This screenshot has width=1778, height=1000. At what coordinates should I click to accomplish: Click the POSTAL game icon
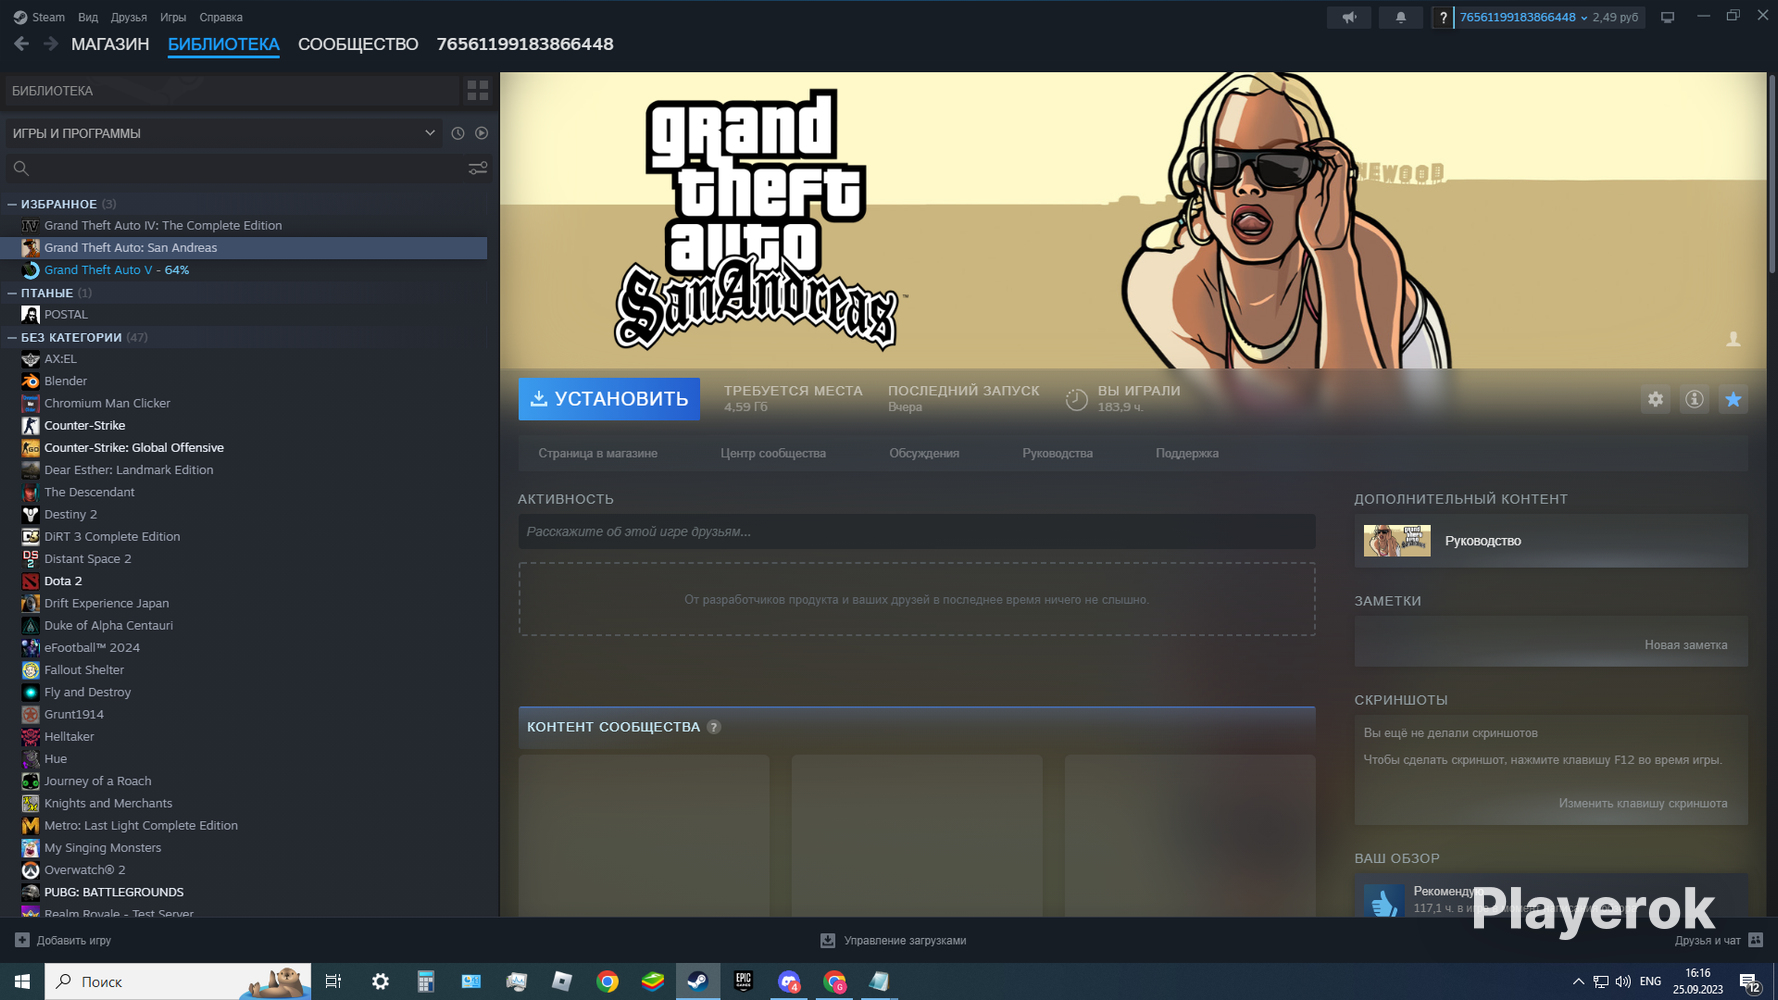coord(31,314)
